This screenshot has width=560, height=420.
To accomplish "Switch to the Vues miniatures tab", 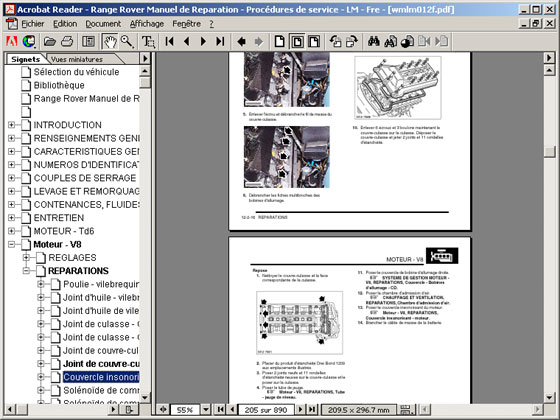I will [77, 59].
